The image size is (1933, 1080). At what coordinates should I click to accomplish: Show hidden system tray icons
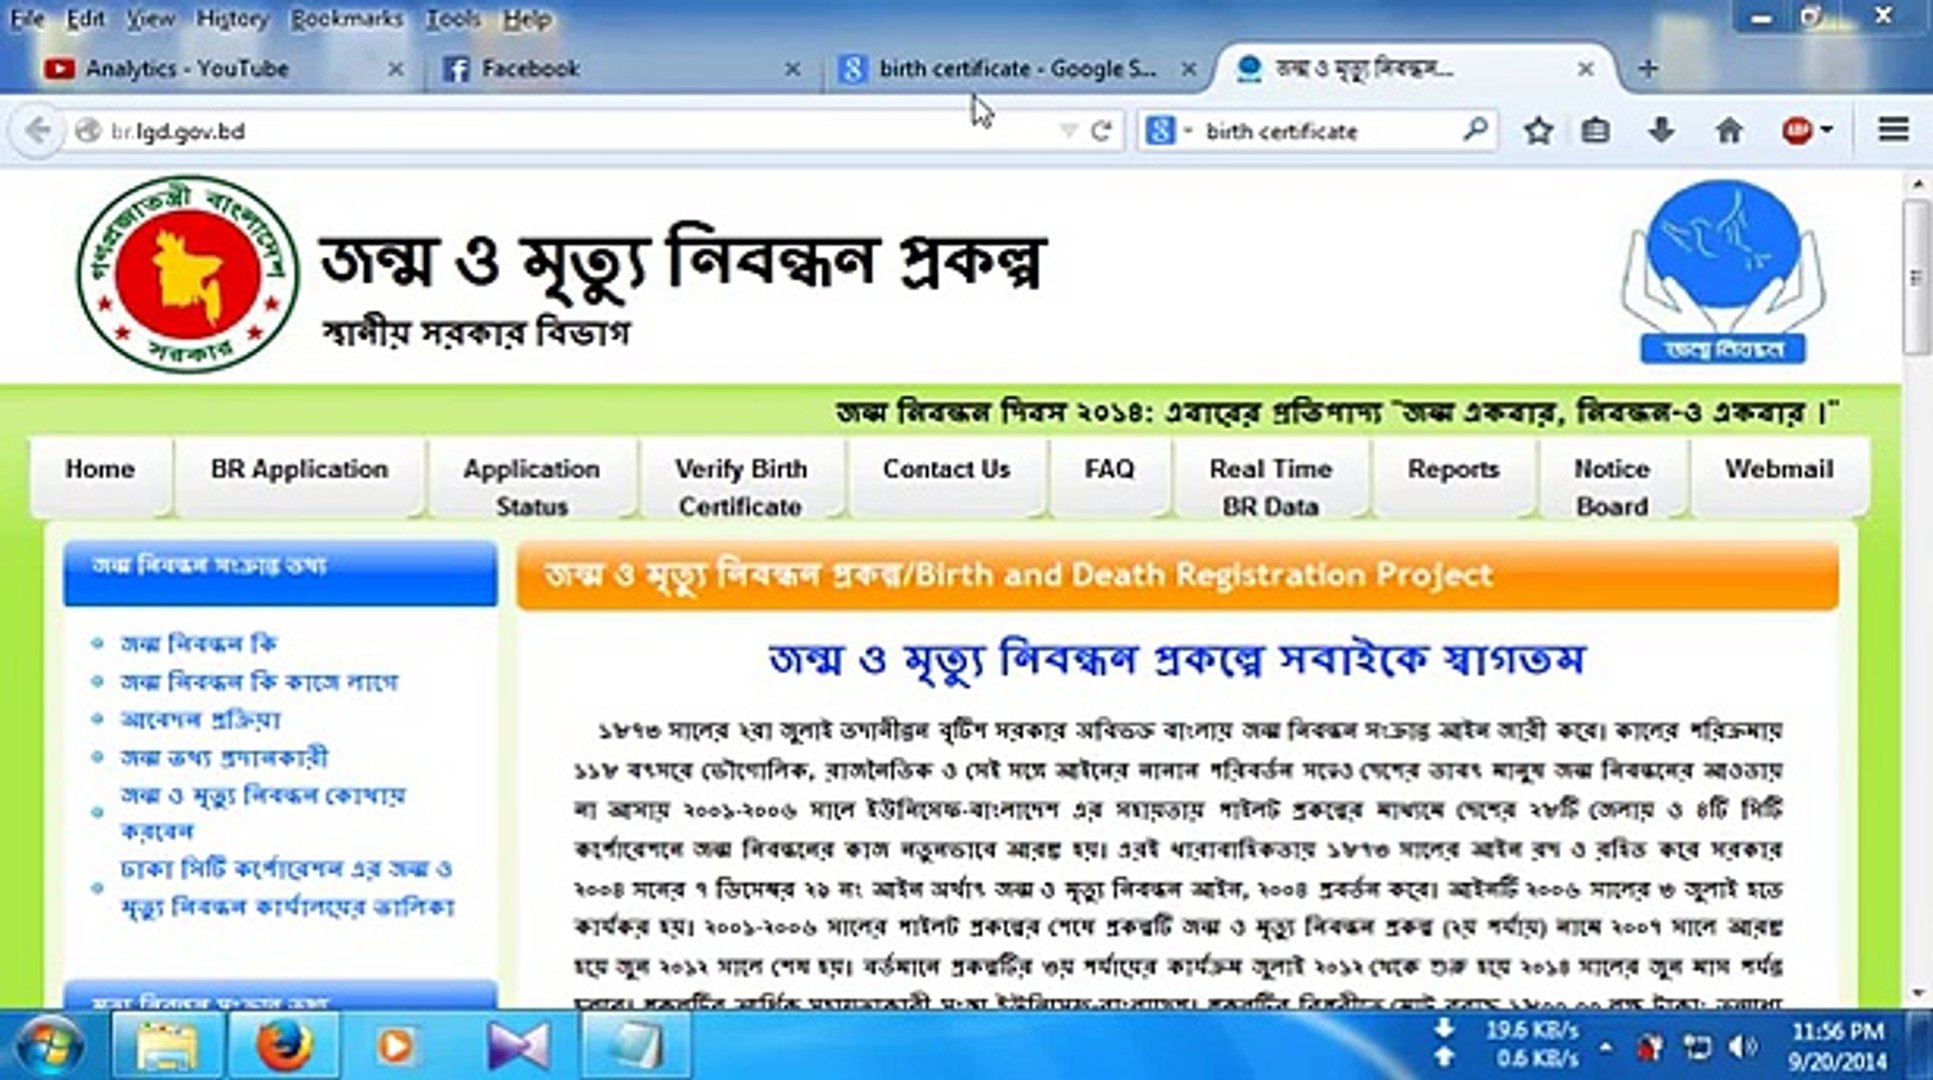(1606, 1047)
